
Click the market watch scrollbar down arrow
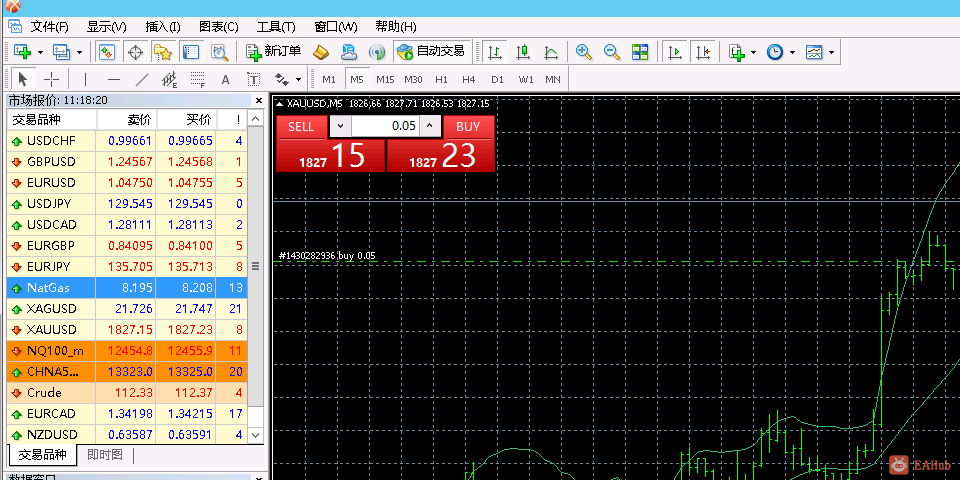click(x=255, y=436)
